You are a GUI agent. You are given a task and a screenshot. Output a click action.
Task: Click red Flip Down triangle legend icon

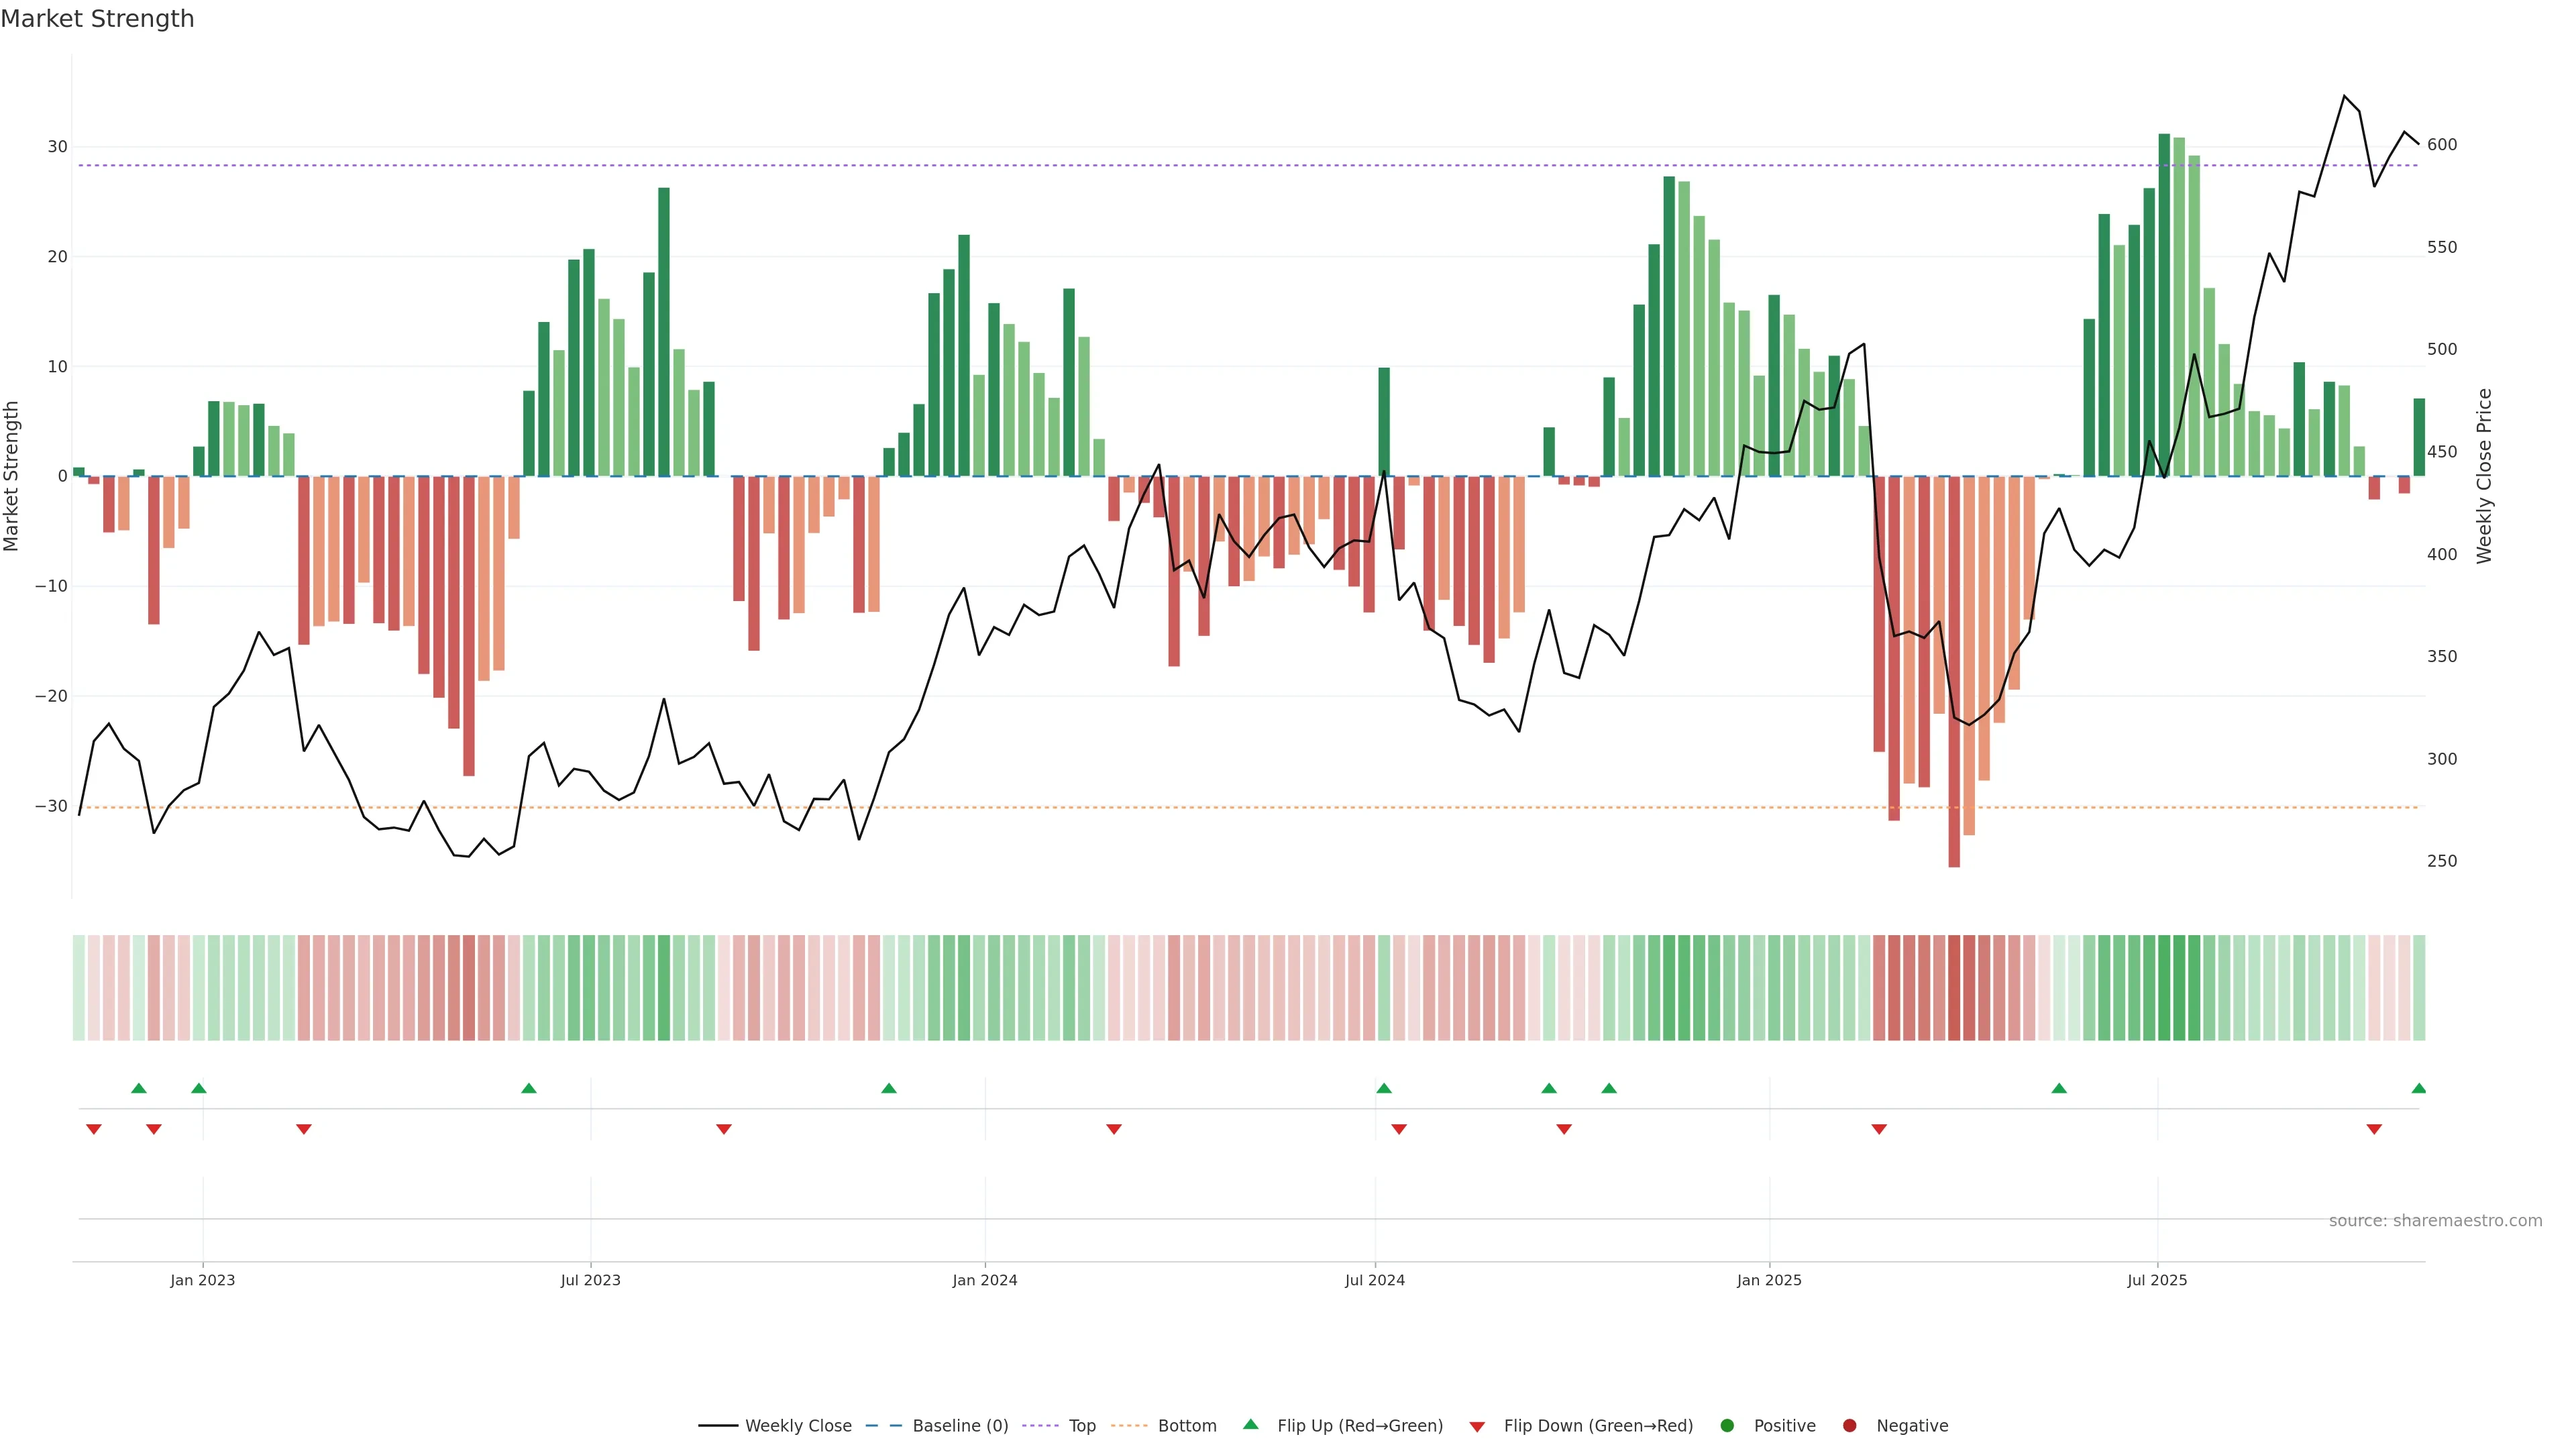1477,1426
